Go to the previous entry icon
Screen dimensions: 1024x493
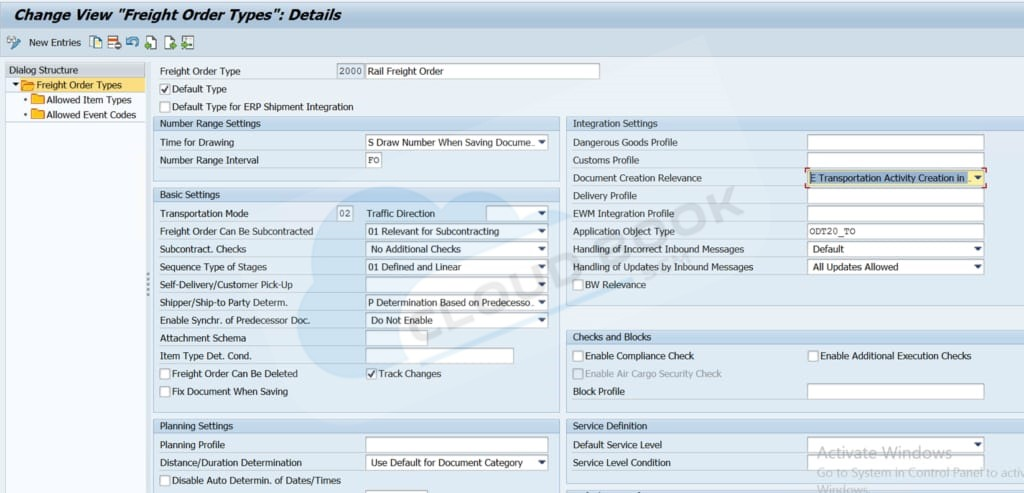point(151,43)
